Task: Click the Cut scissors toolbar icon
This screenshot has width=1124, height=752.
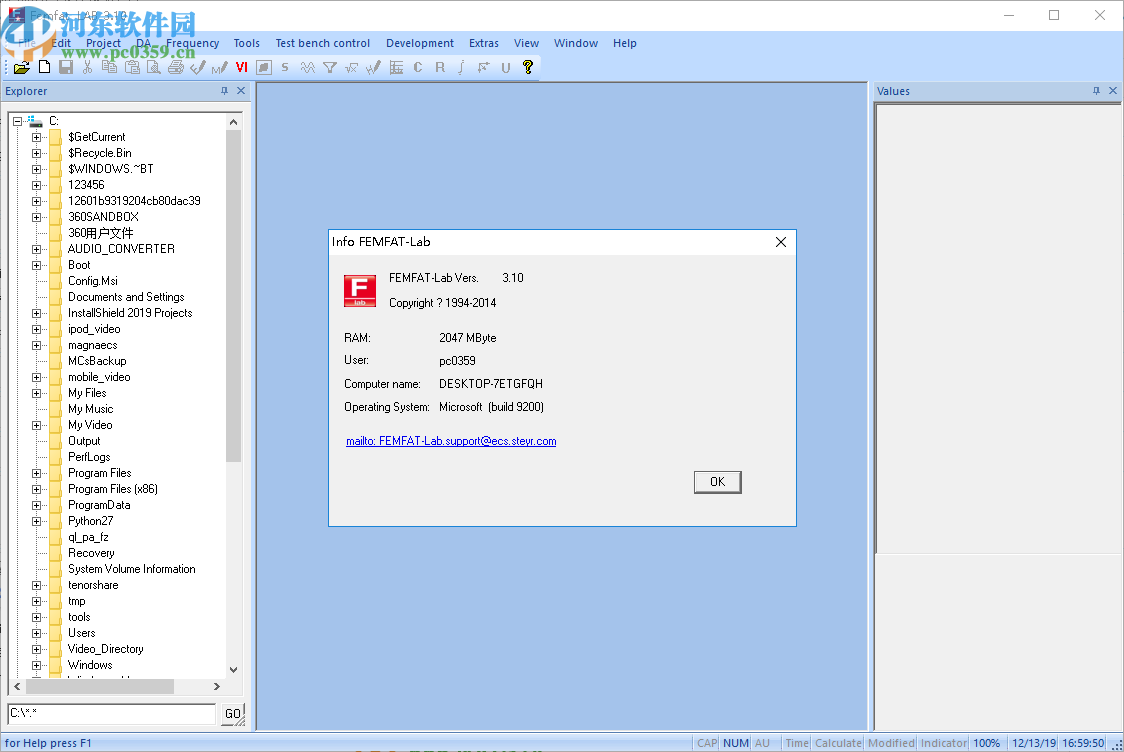Action: [x=87, y=67]
